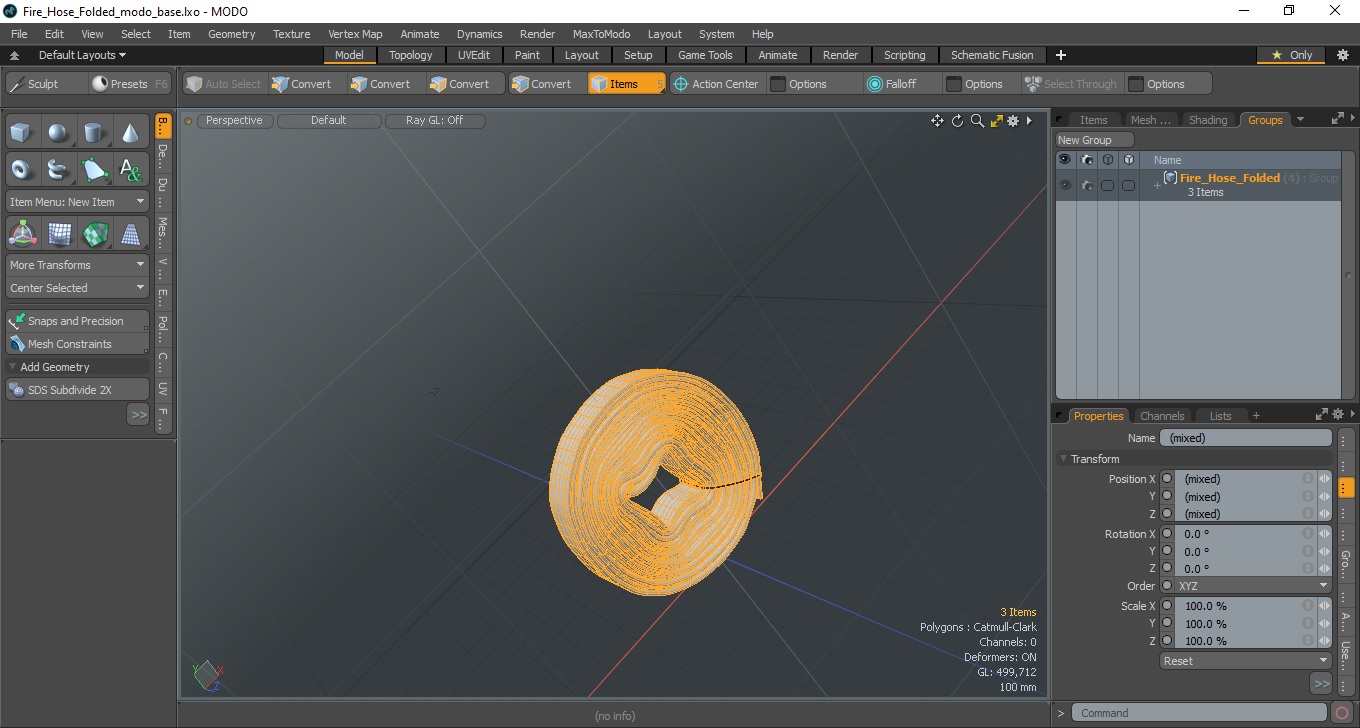Open the Texture menu

[x=291, y=34]
